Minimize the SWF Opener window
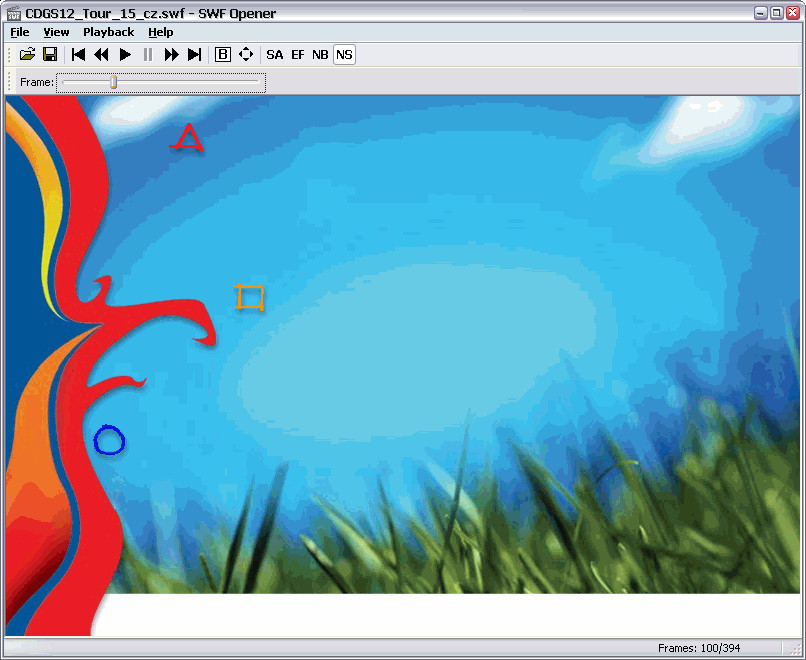The width and height of the screenshot is (806, 660). point(761,13)
